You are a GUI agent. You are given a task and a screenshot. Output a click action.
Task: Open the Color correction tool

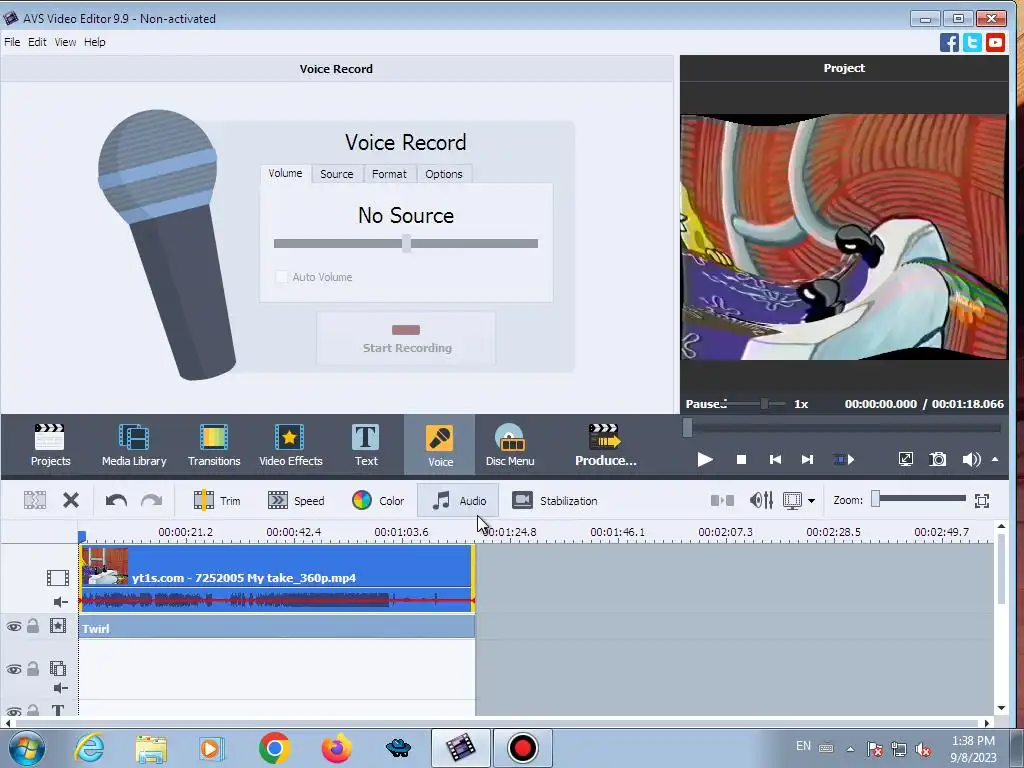[x=377, y=500]
